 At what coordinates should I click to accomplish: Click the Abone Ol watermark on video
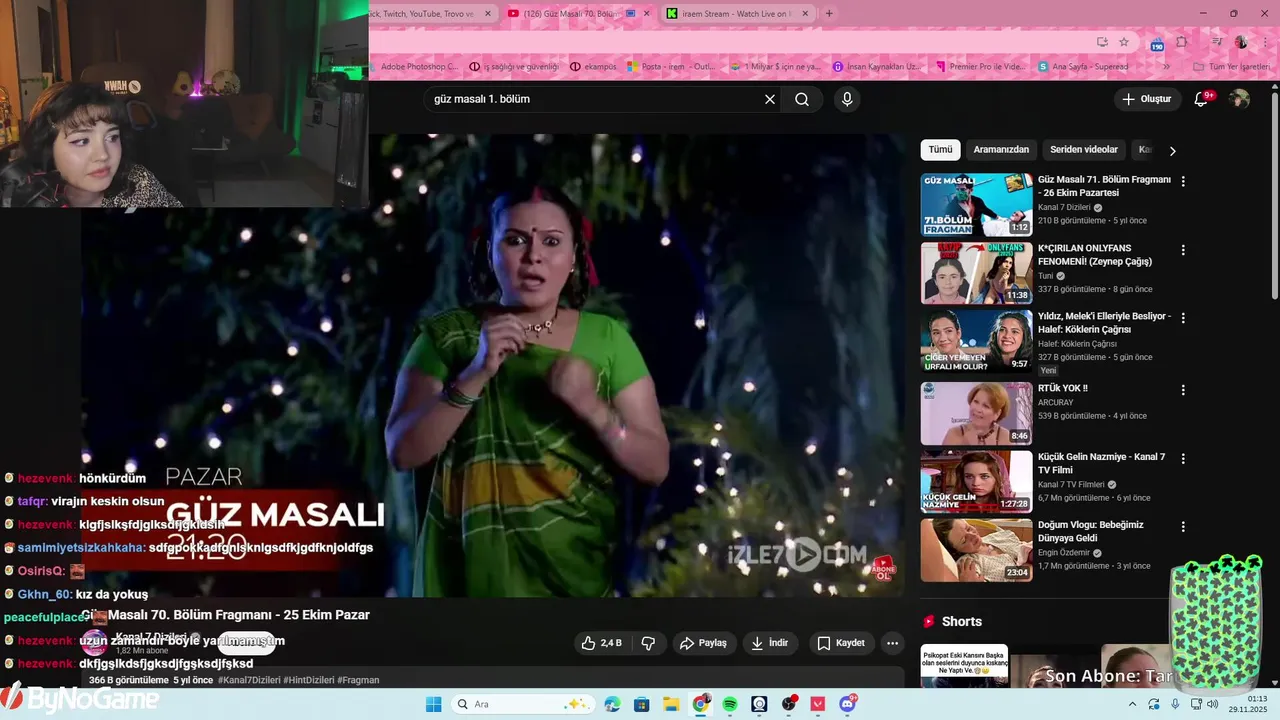click(x=884, y=567)
